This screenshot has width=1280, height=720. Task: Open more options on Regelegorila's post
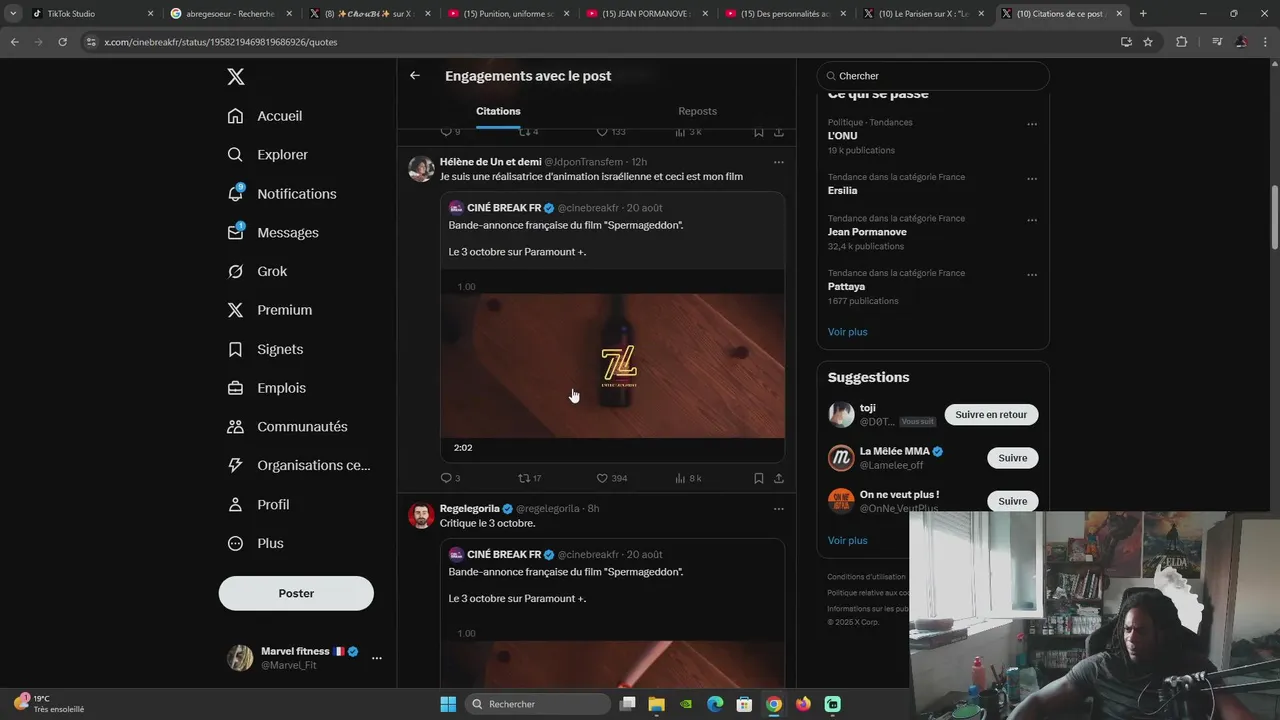tap(779, 509)
